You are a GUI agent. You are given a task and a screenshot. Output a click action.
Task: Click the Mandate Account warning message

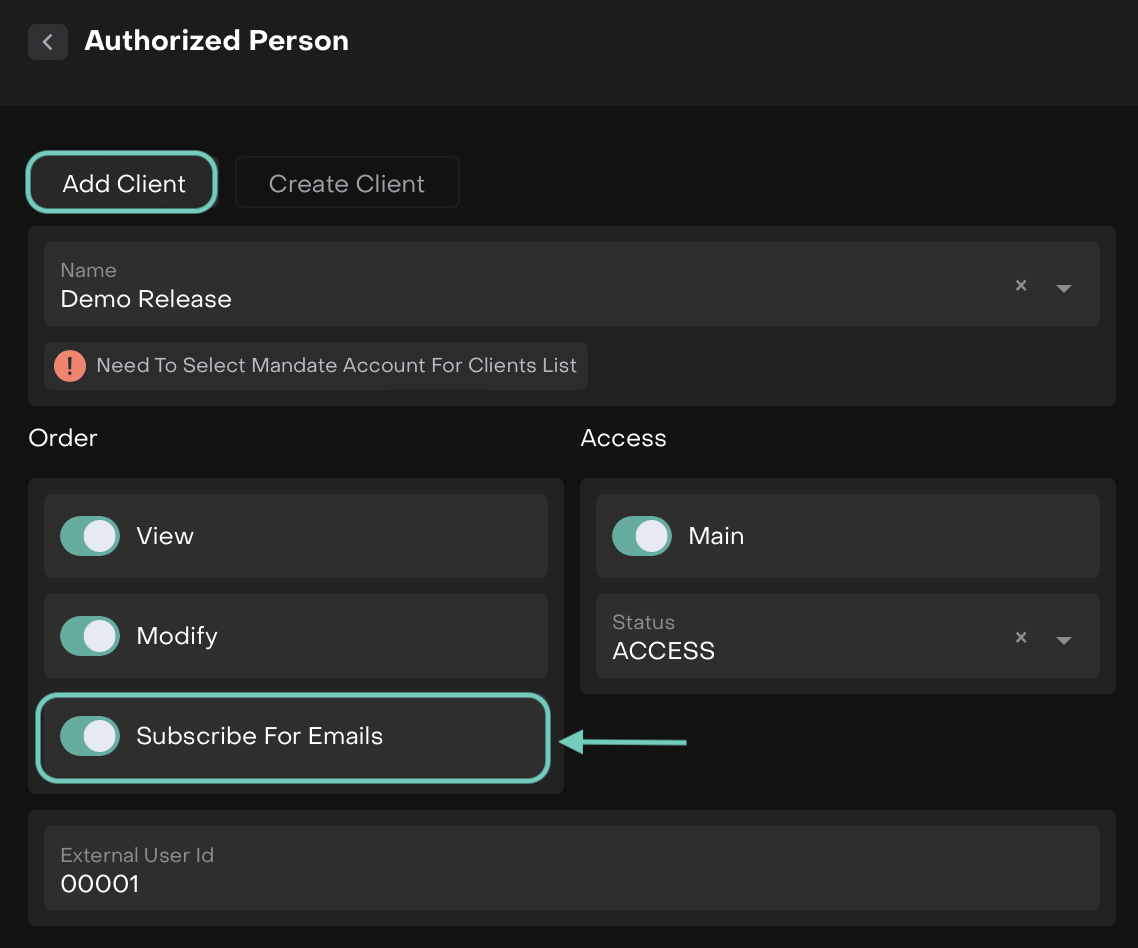(336, 366)
